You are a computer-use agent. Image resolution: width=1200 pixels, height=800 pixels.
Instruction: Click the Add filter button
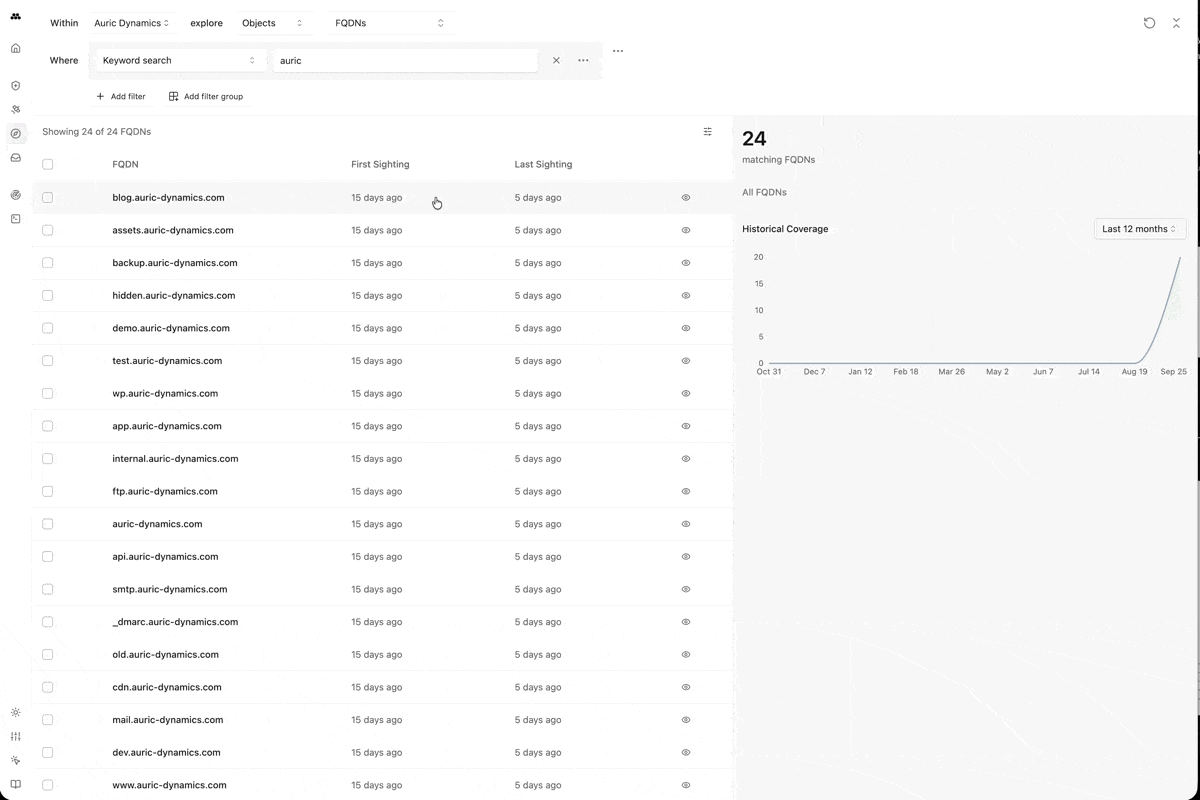pos(121,97)
